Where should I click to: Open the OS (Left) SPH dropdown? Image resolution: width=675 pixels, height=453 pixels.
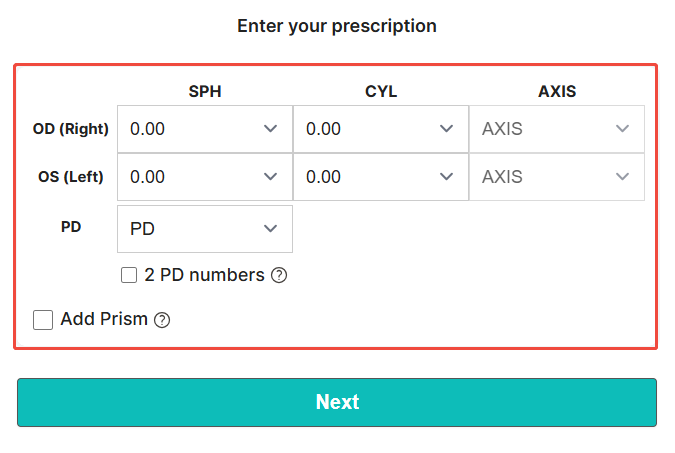[205, 177]
